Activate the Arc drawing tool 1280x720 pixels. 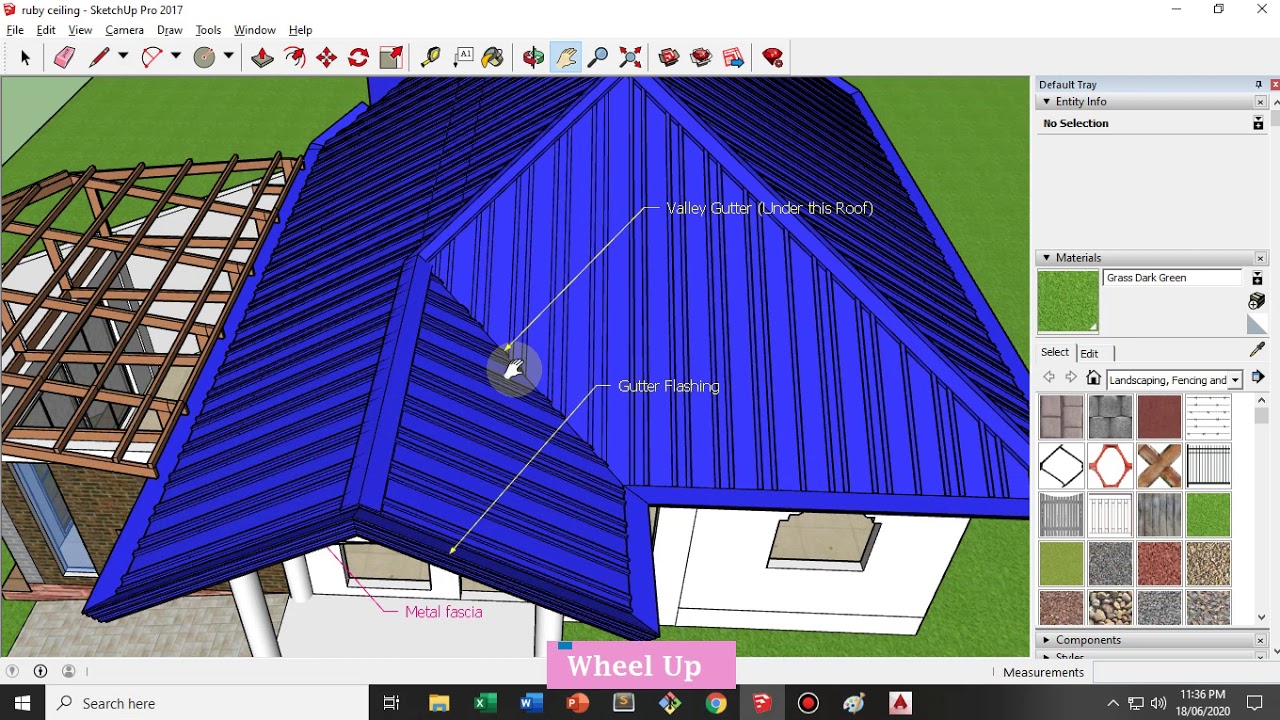point(152,58)
